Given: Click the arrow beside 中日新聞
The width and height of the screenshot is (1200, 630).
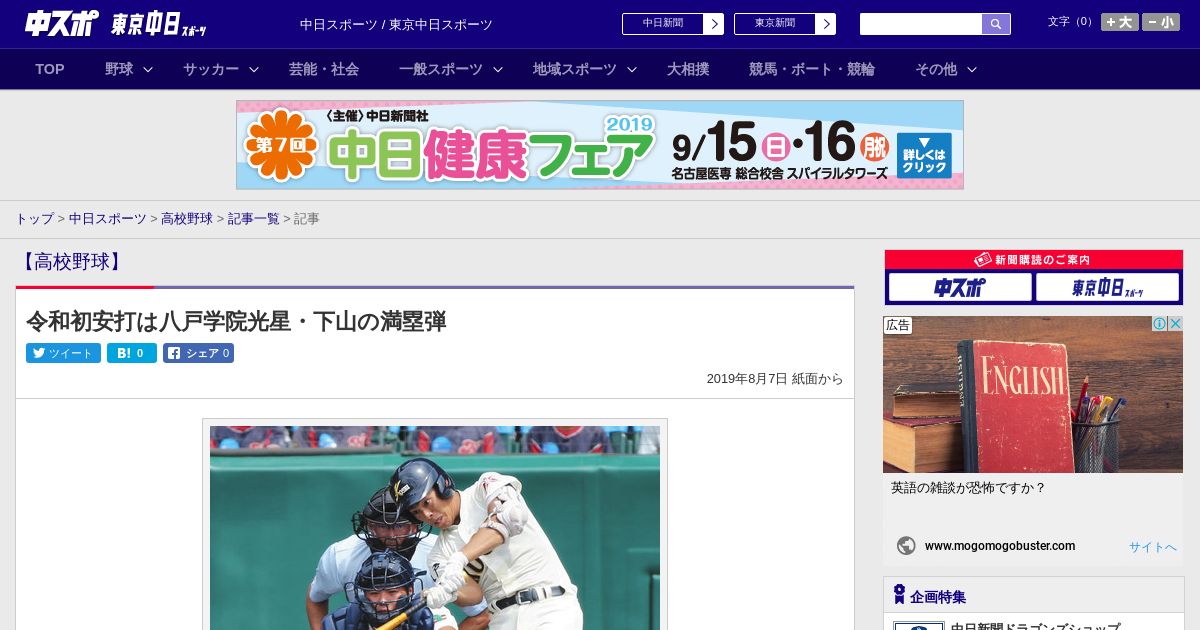Looking at the screenshot, I should (x=714, y=24).
